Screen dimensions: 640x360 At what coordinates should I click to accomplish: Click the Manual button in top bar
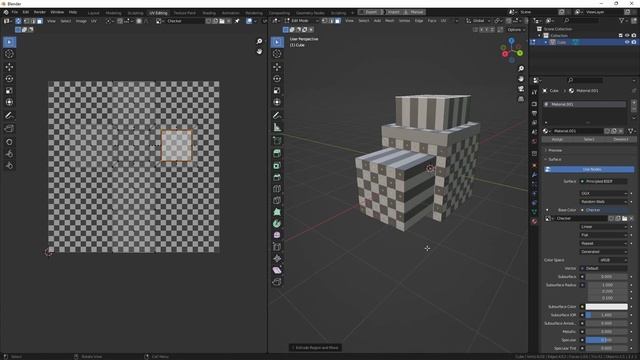click(416, 12)
